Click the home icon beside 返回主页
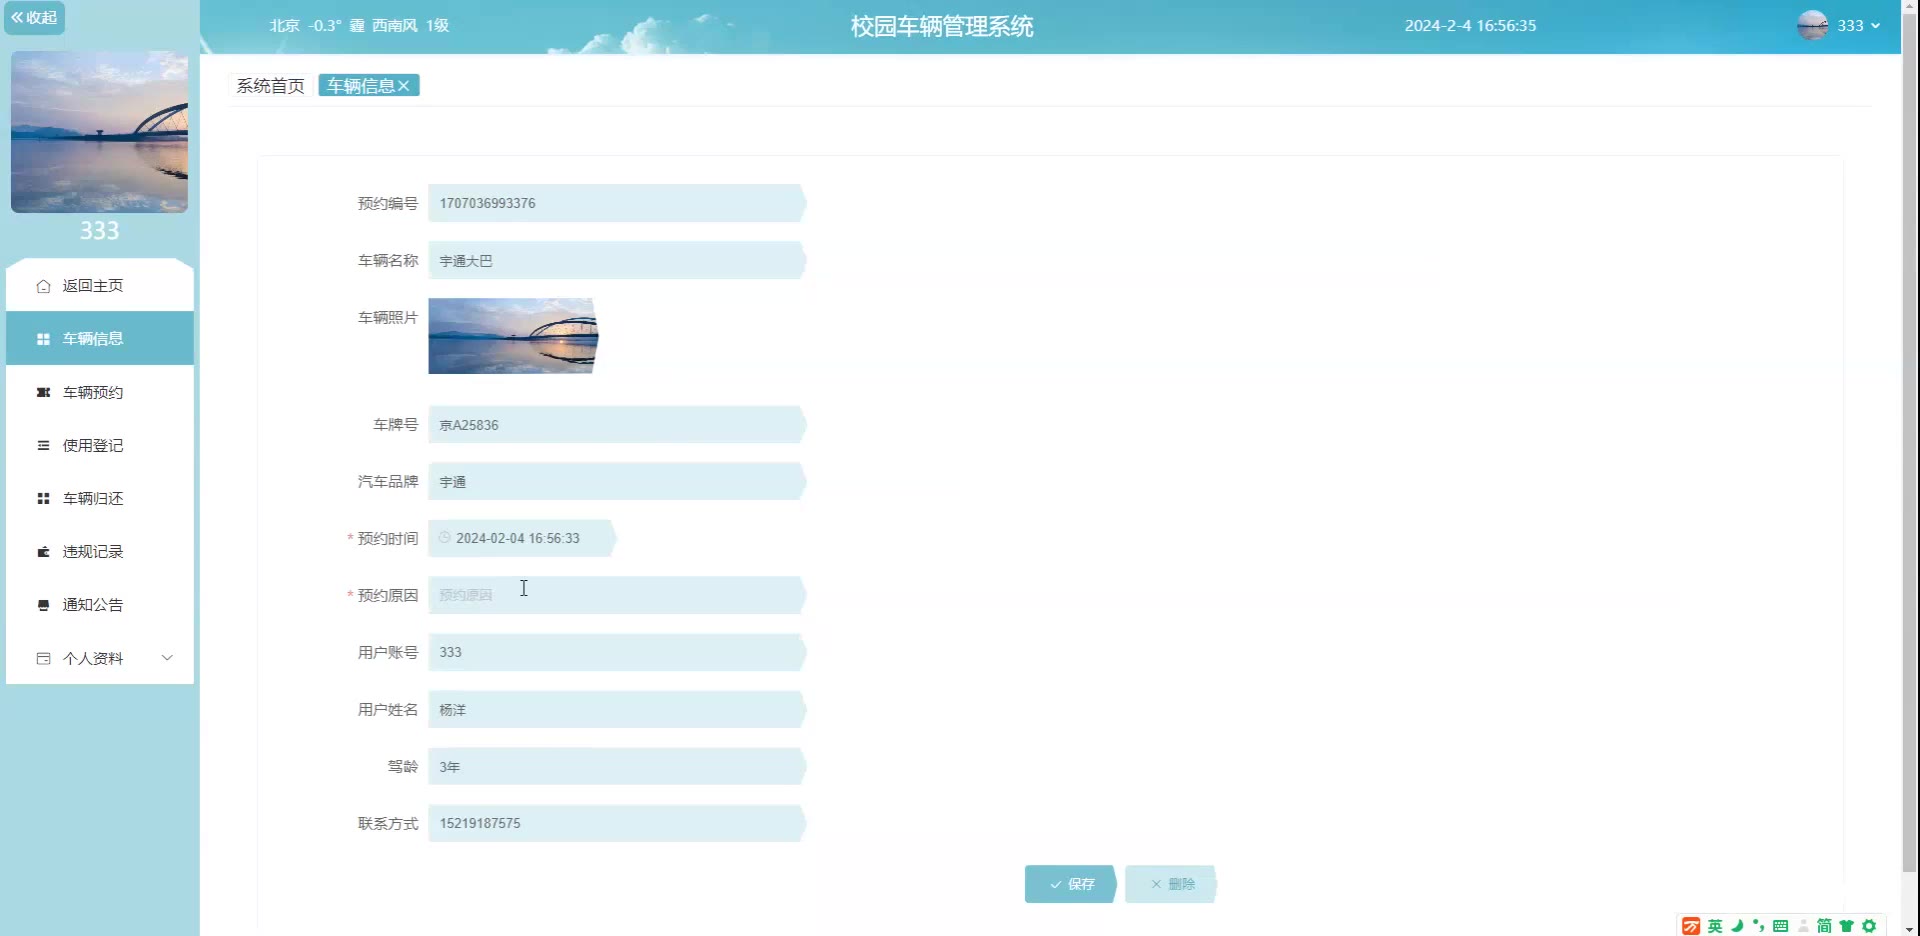 (43, 286)
